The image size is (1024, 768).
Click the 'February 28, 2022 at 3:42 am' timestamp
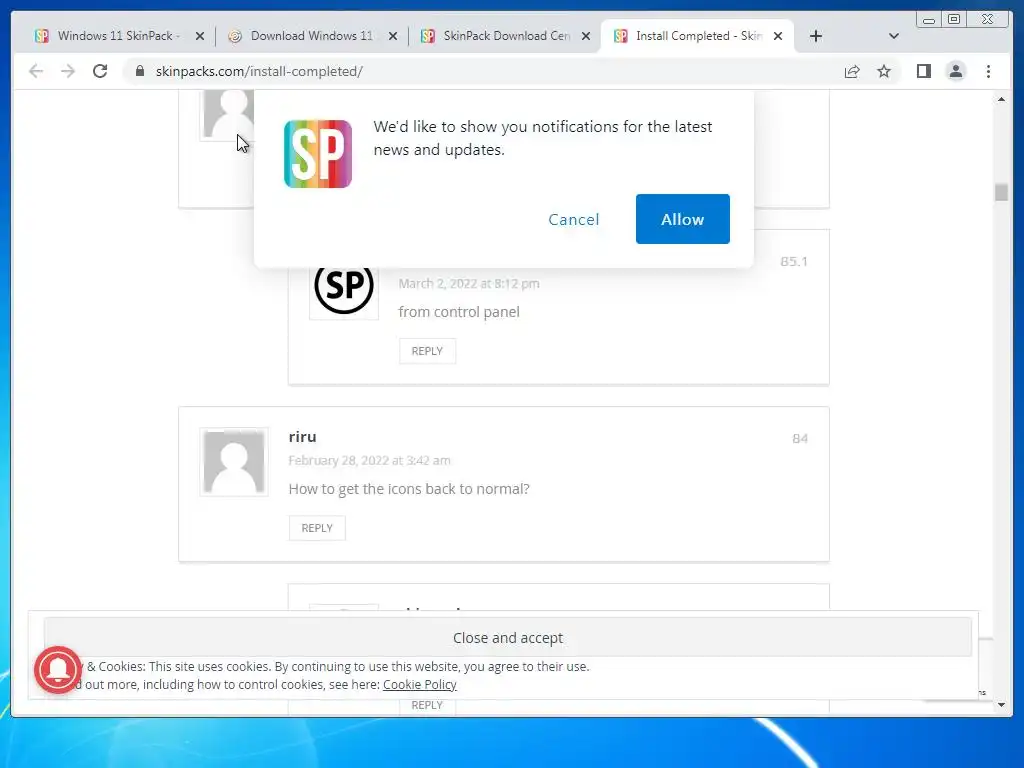(370, 460)
